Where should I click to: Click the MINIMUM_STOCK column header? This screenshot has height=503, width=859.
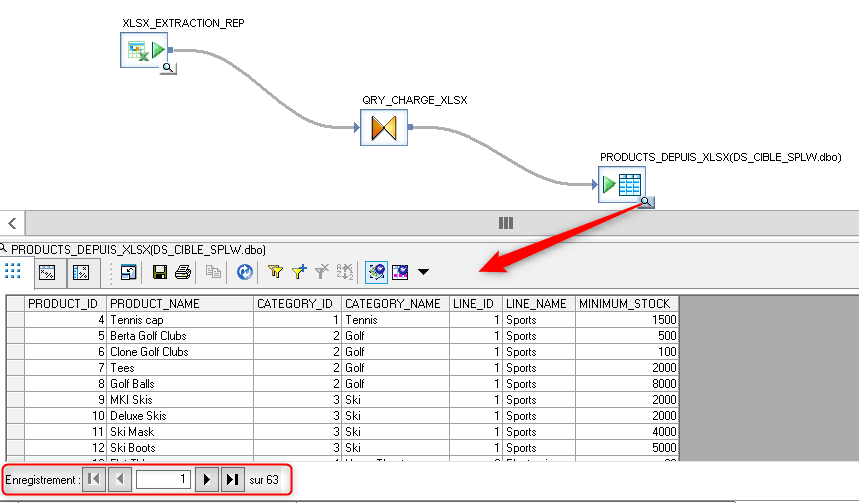pos(628,303)
